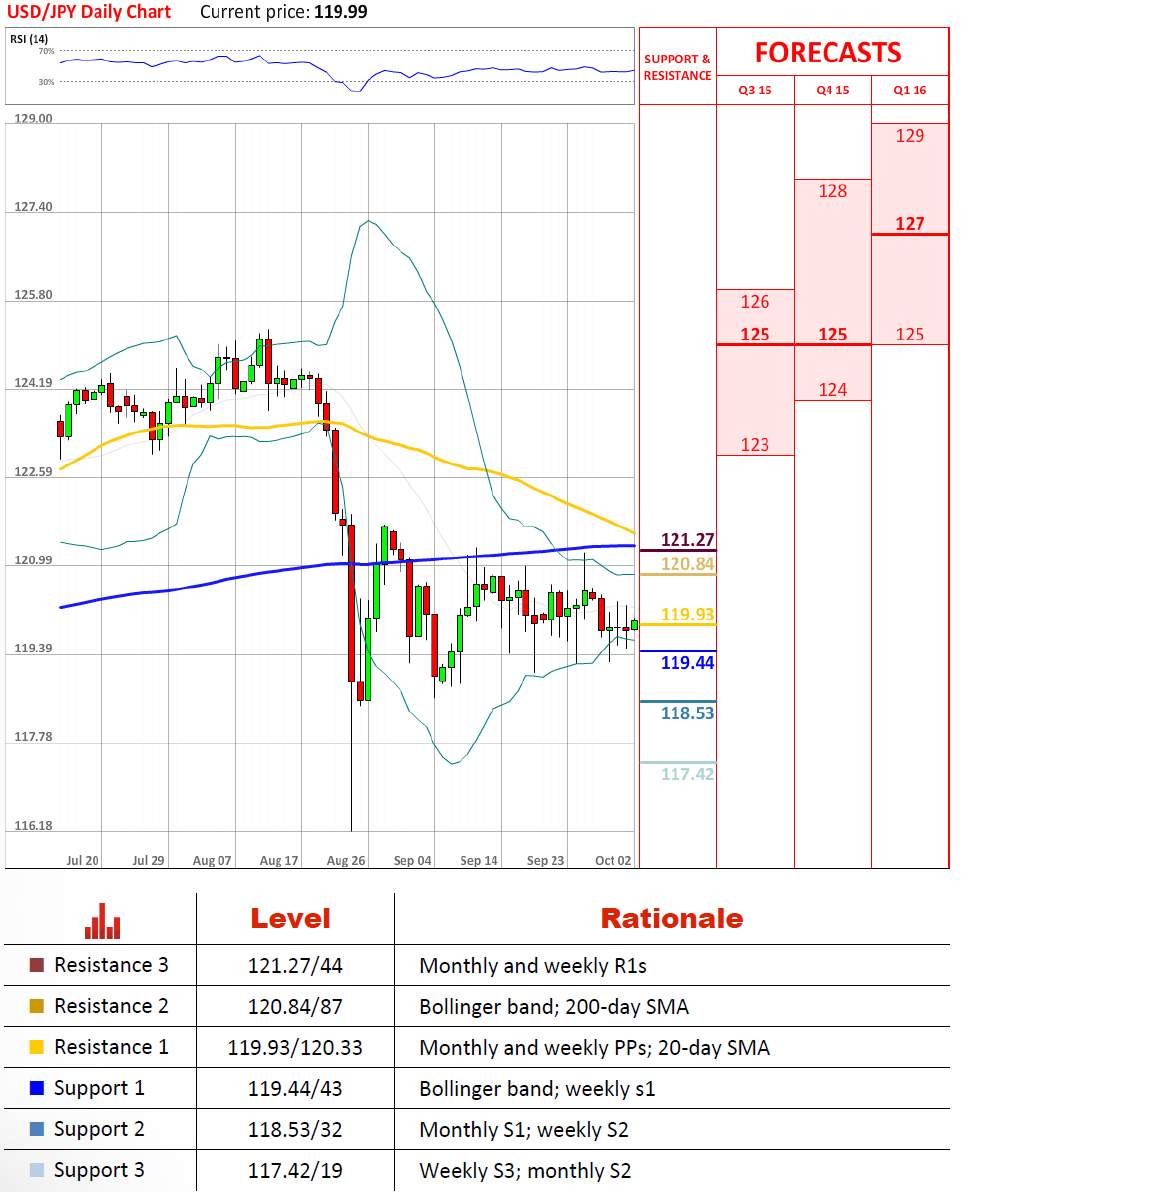Click the 121.27 resistance level marker

(687, 540)
